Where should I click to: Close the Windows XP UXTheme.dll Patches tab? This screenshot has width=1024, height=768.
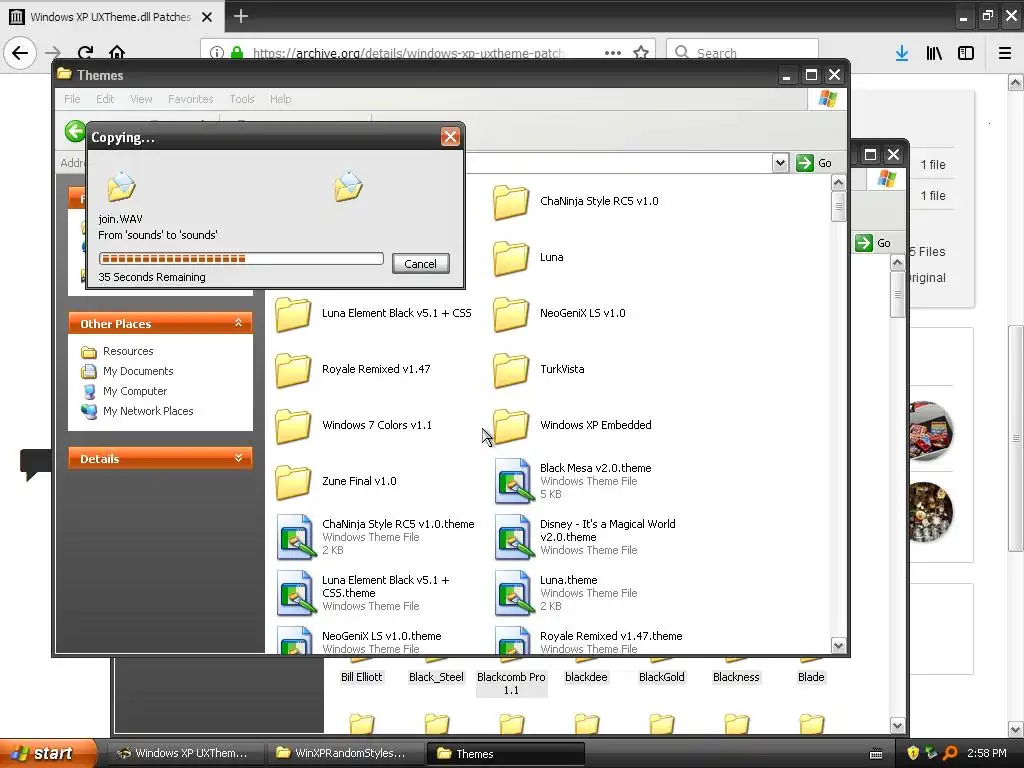207,17
